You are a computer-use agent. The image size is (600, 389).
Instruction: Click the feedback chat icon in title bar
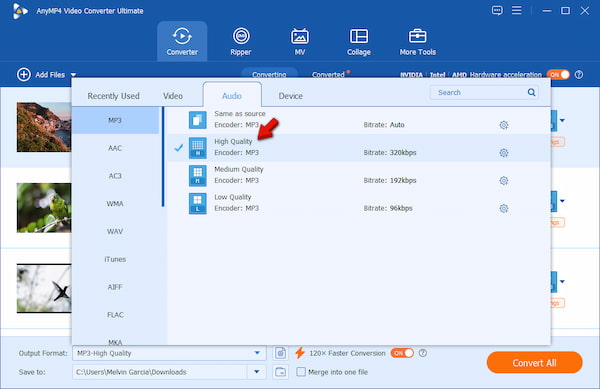(x=497, y=10)
